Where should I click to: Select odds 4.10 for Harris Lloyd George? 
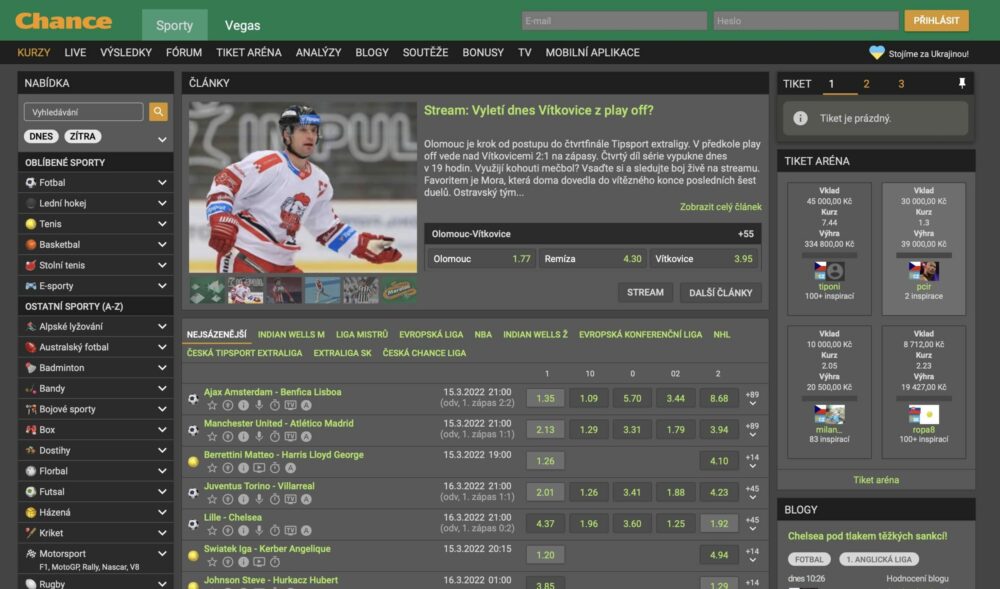[719, 461]
